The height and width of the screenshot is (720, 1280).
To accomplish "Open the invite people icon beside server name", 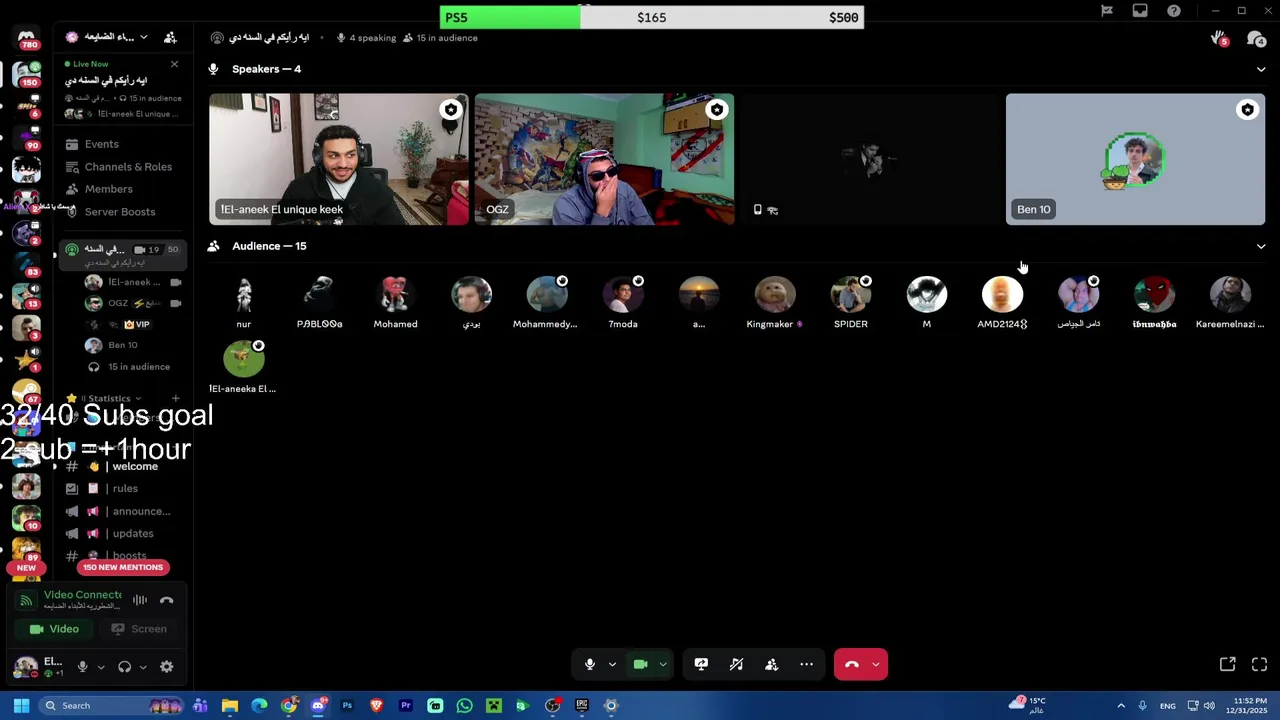I will [x=170, y=37].
